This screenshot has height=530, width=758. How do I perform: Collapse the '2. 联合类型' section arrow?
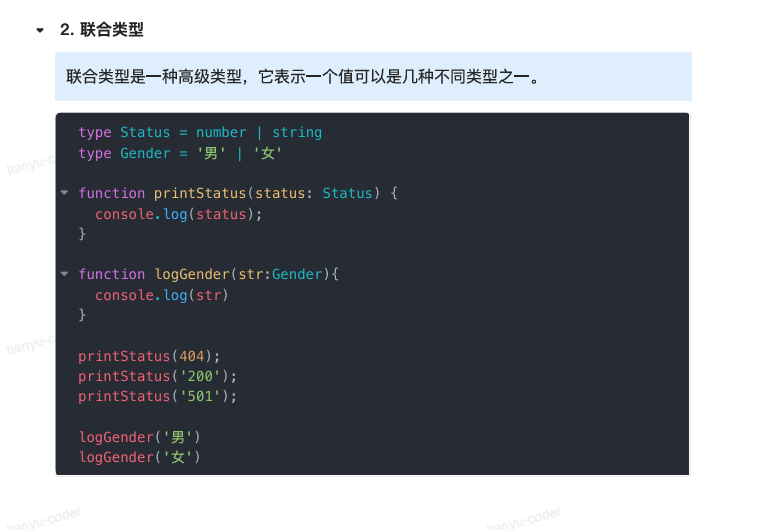pyautogui.click(x=40, y=30)
